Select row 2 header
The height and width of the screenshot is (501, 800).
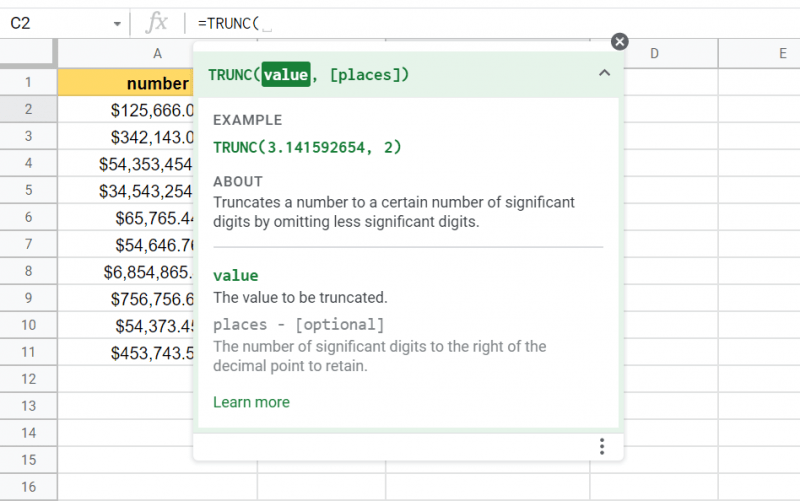[28, 109]
